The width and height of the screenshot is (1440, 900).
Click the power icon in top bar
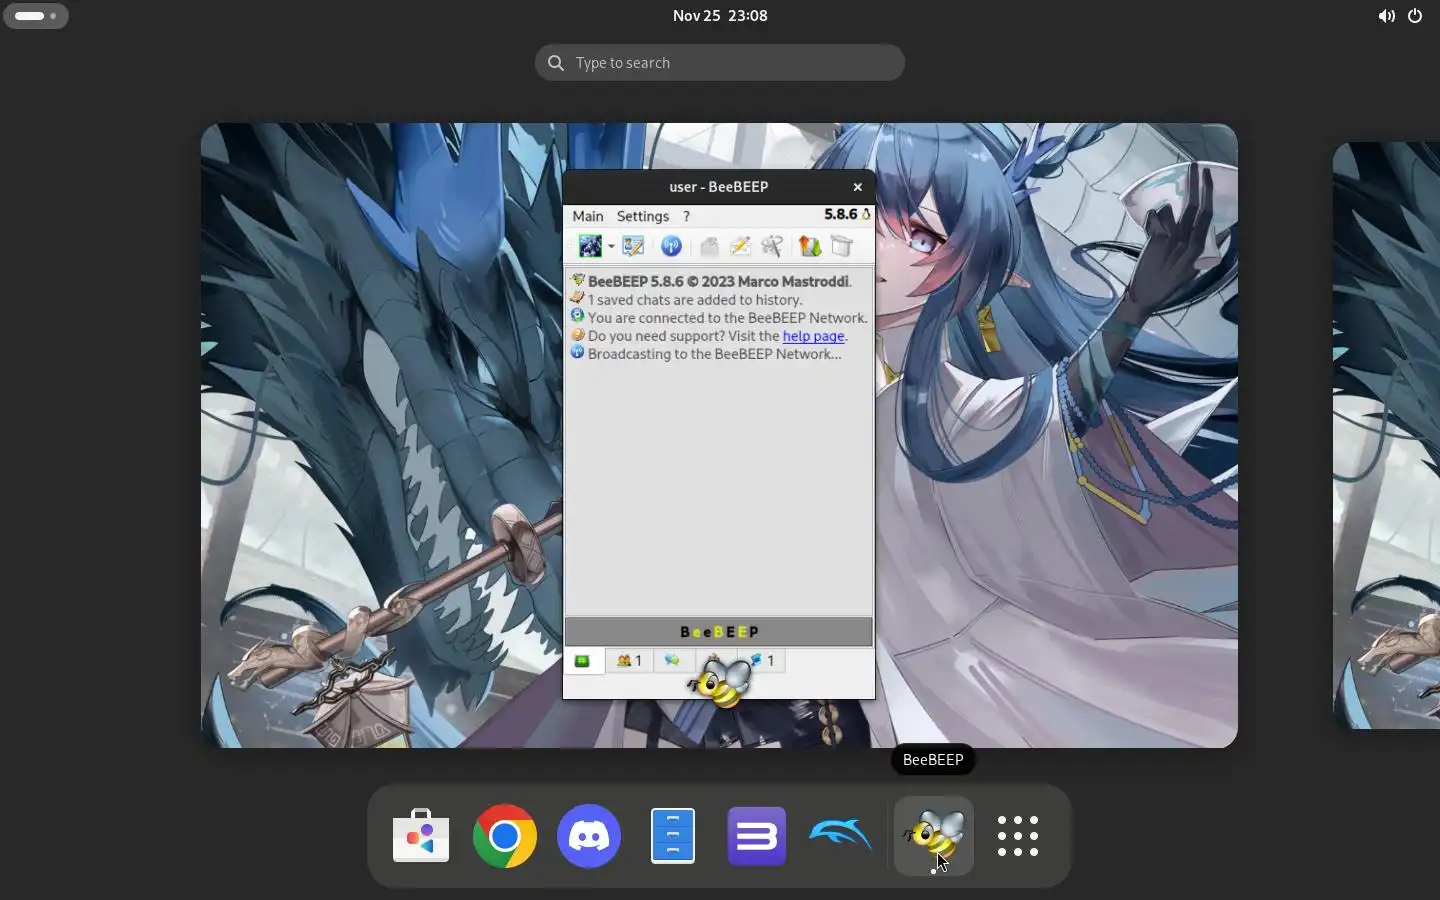(1415, 16)
